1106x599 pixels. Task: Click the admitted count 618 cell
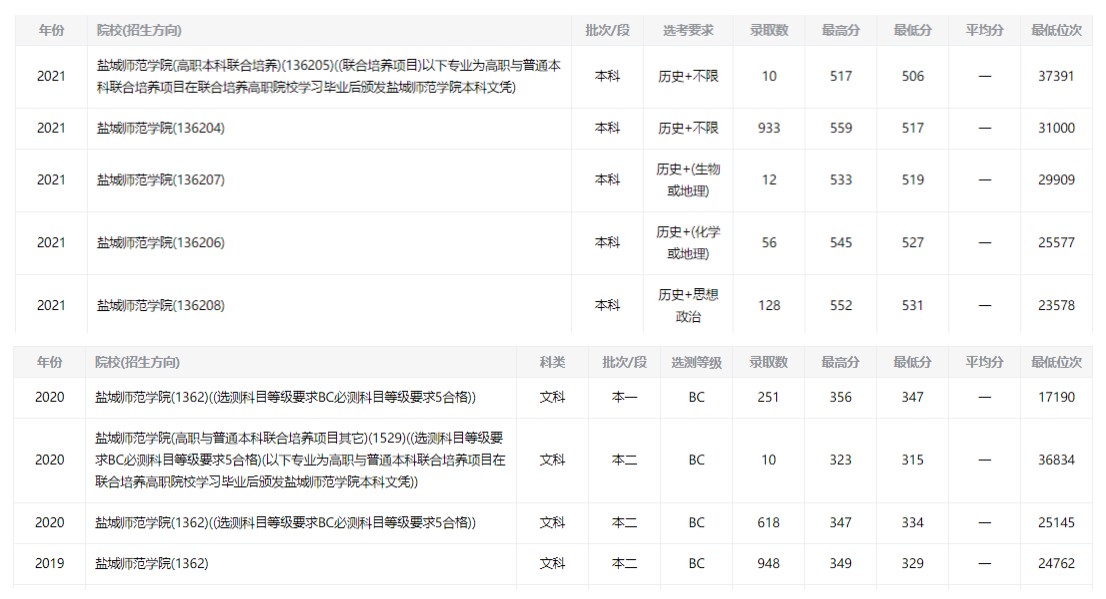tap(768, 523)
